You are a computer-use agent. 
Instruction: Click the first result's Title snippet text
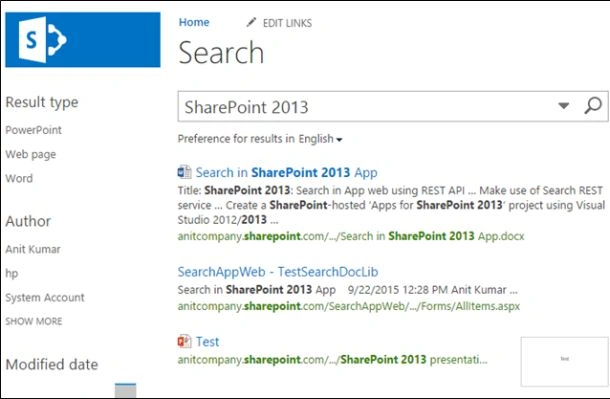tap(391, 205)
